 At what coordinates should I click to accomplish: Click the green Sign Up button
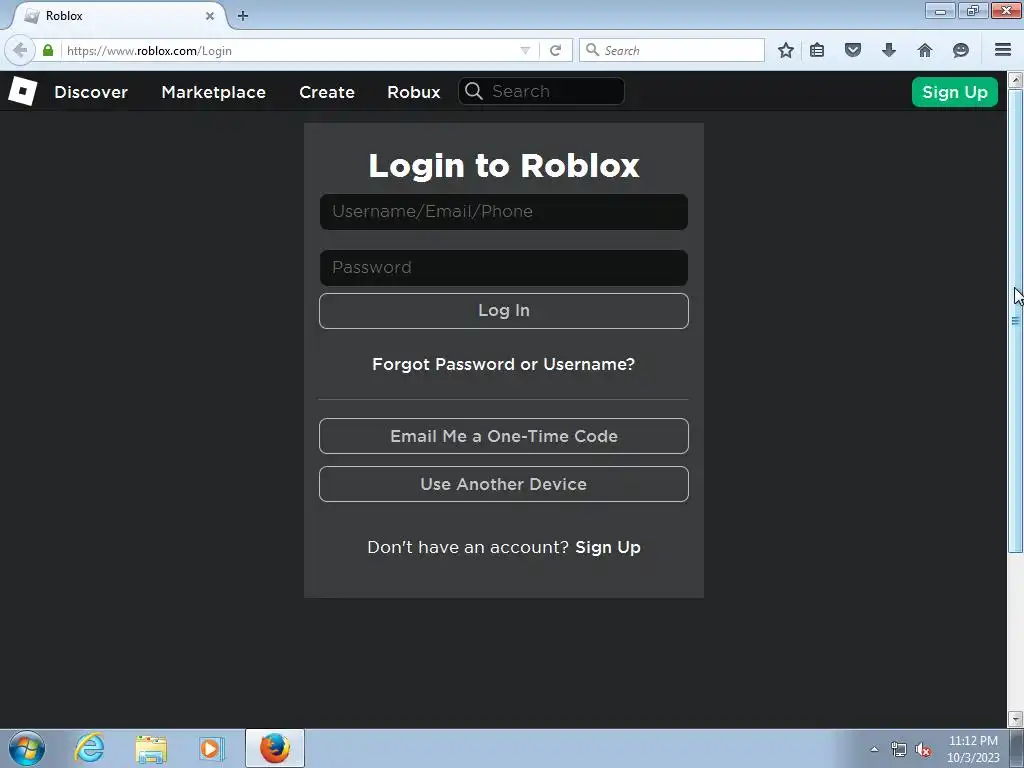pos(955,92)
